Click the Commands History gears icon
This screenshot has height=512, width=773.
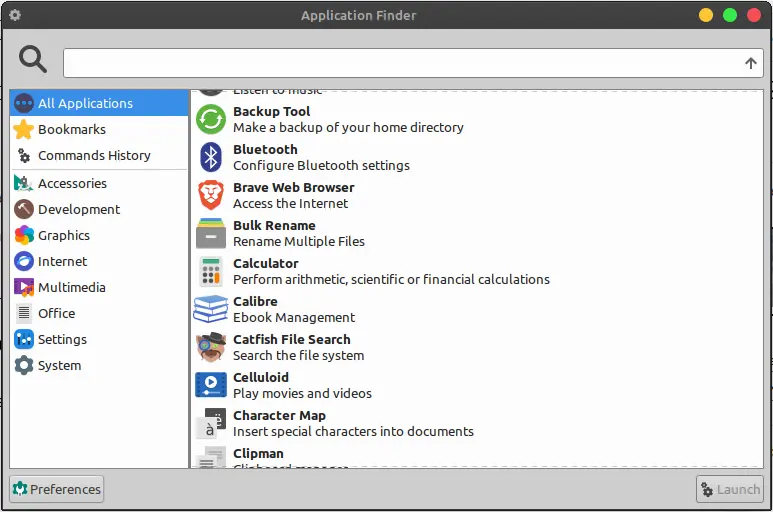[x=24, y=155]
